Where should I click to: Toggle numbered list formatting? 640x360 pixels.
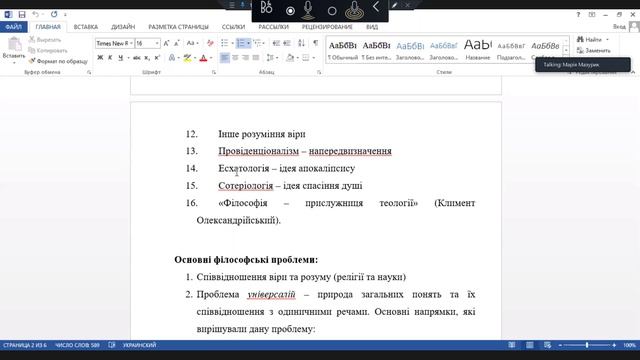[241, 43]
